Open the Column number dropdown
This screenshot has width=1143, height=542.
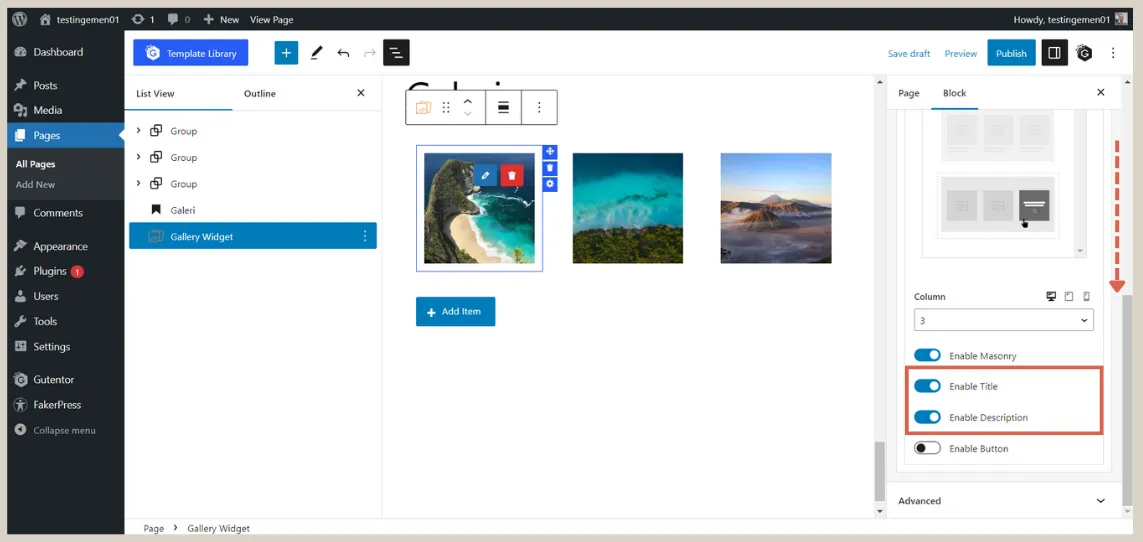pyautogui.click(x=1004, y=320)
